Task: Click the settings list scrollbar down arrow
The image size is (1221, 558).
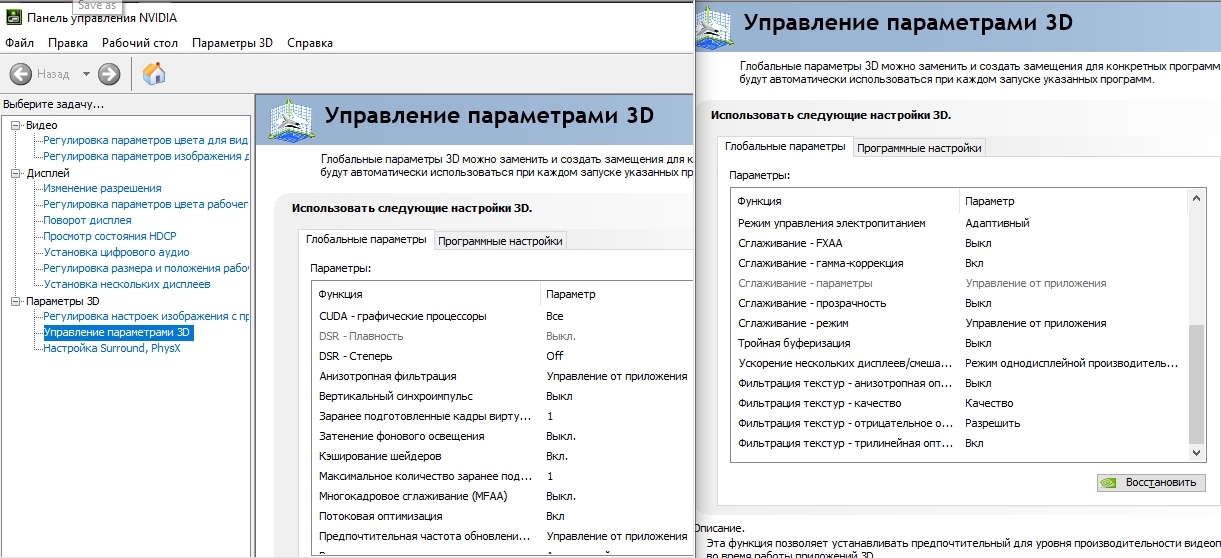Action: (1196, 453)
